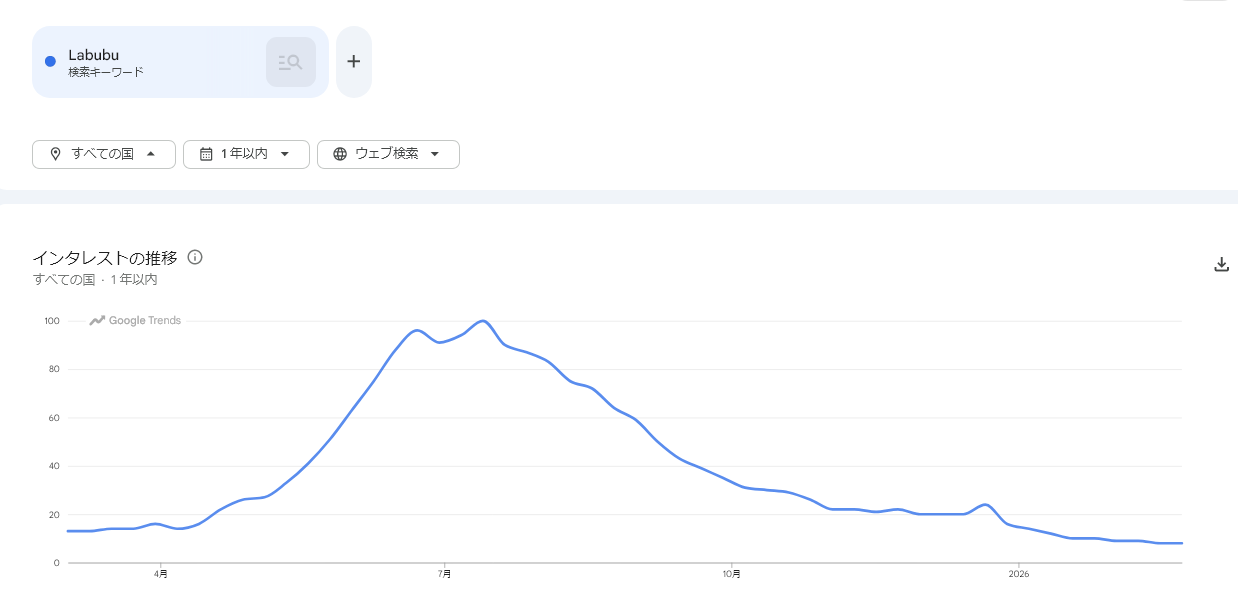Screen dimensions: 1238x592
Task: Expand the すべての国 filter dropdown arrow
Action: (151, 154)
